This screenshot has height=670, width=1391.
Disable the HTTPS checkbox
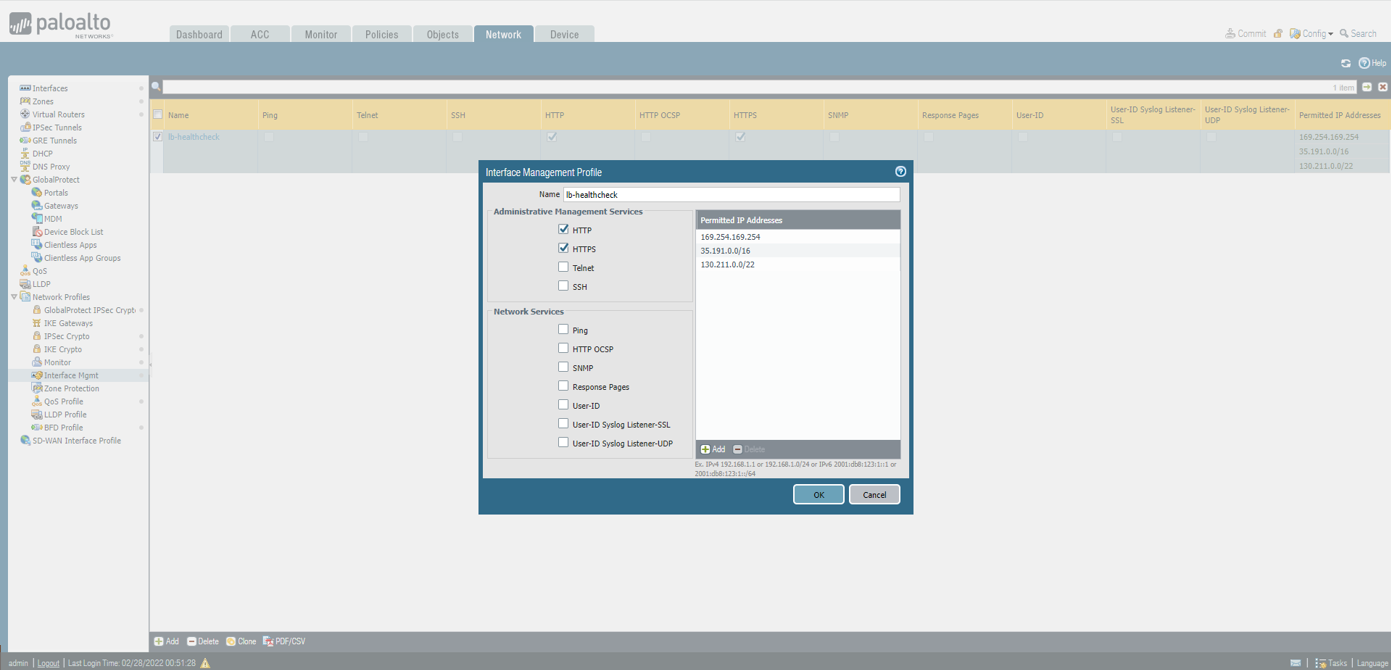[563, 248]
